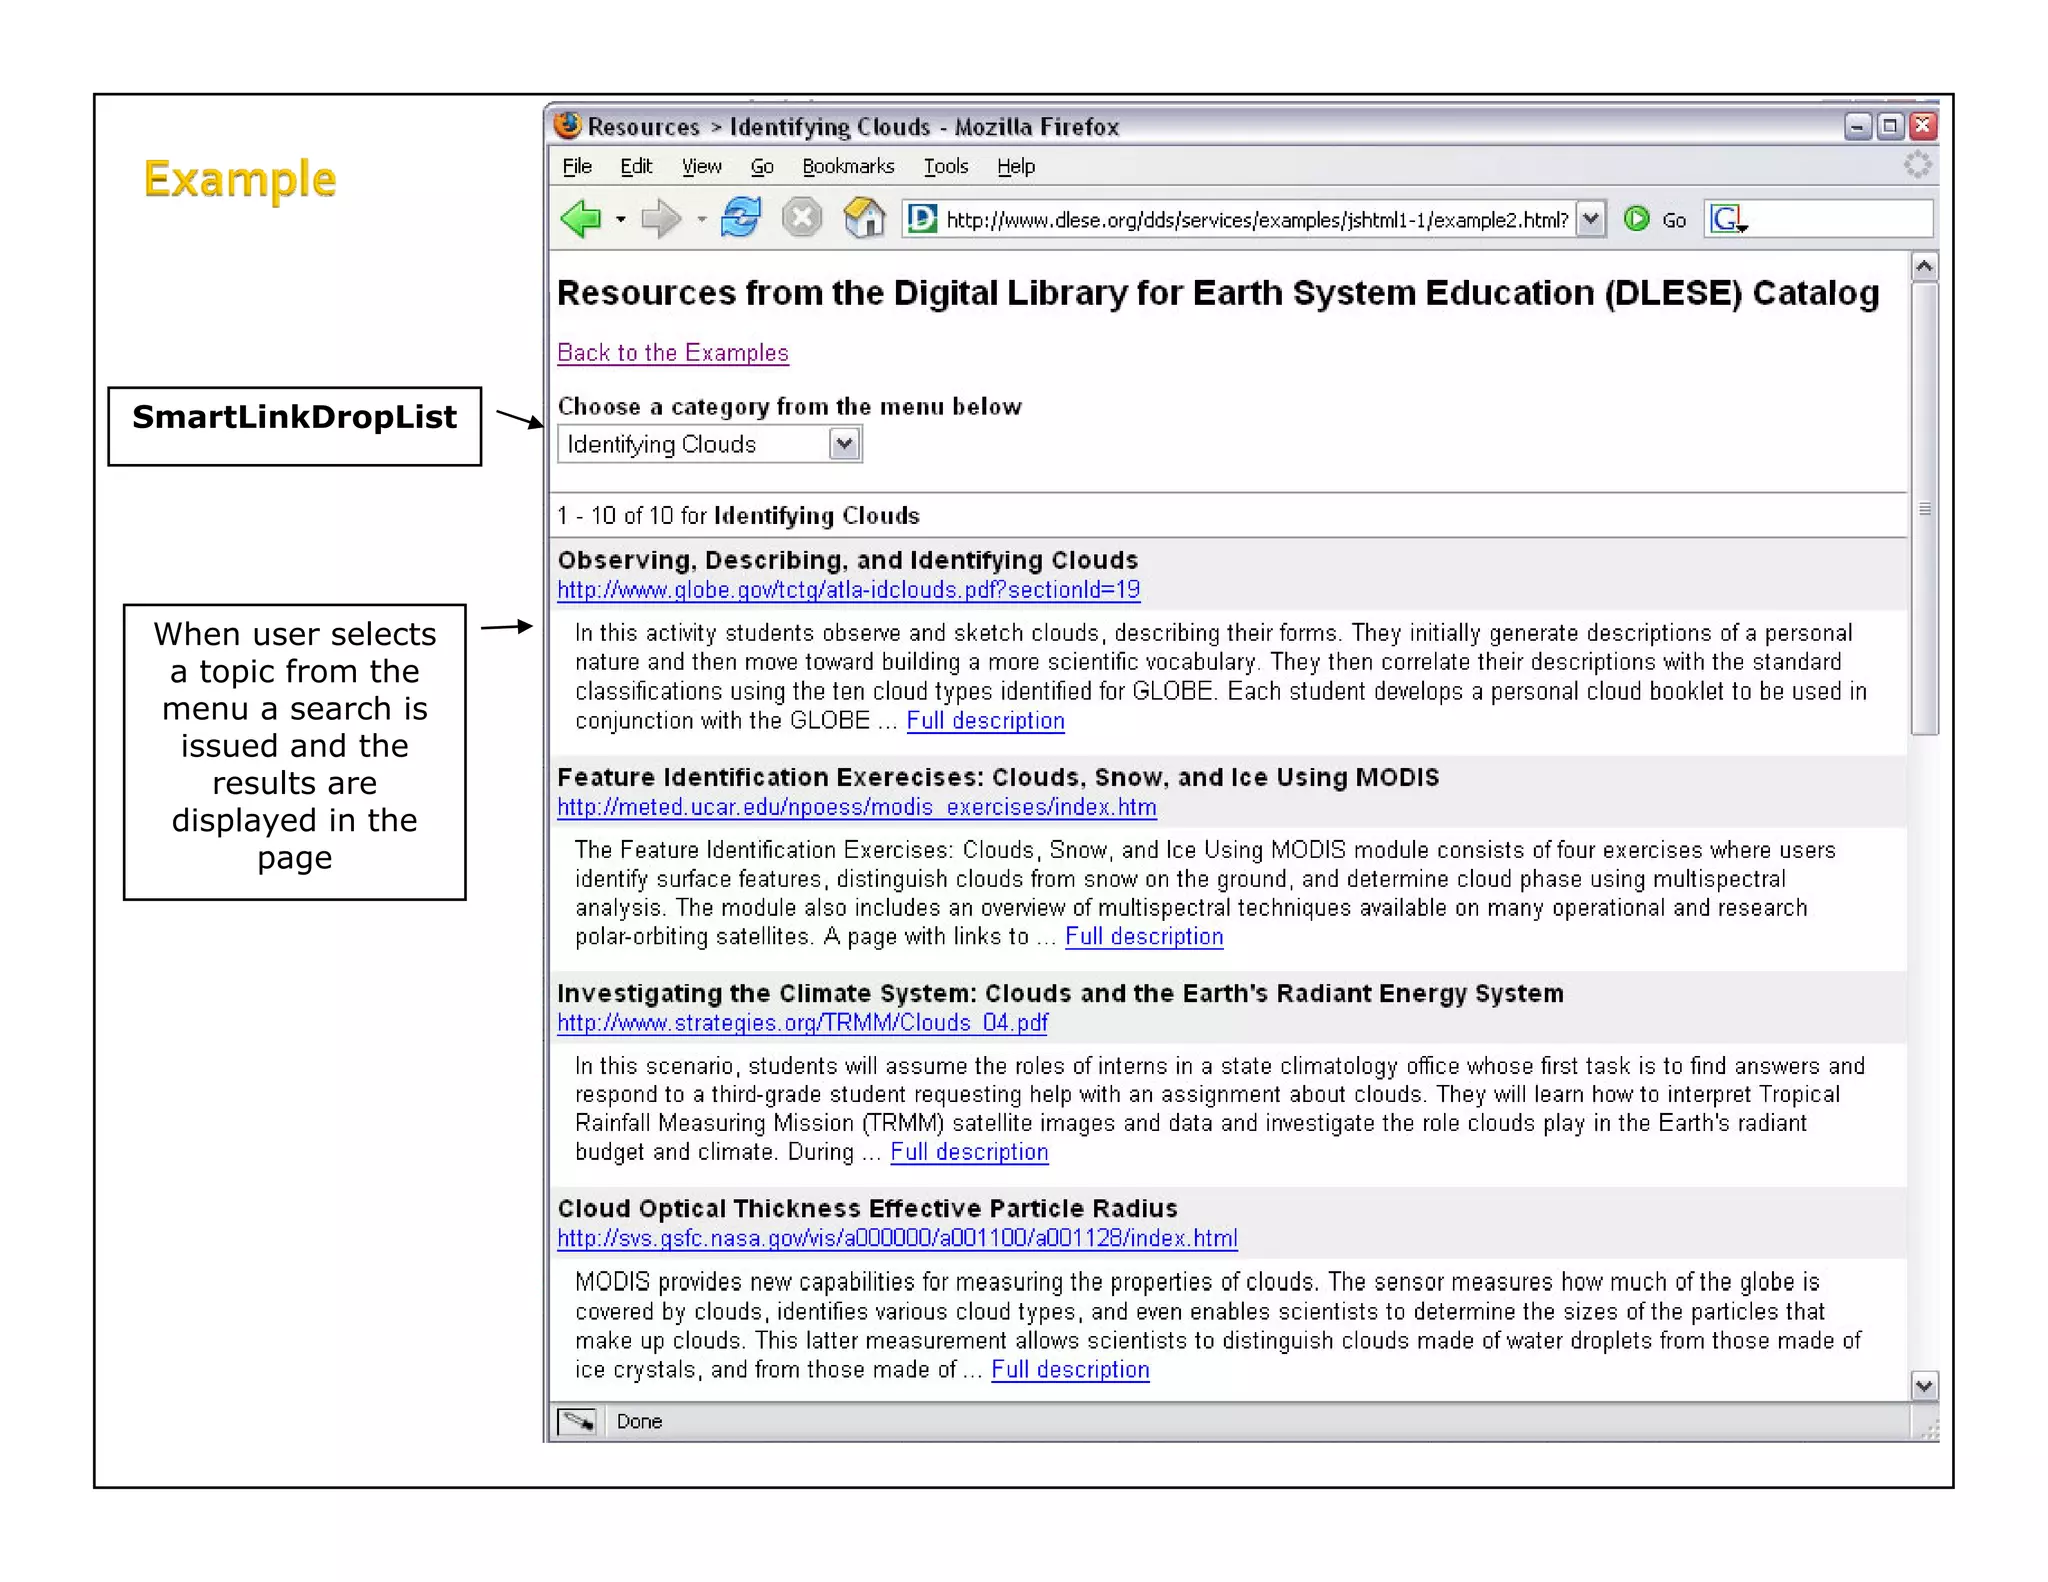Open Full description for Cloud Optical Thickness
Viewport: 2048px width, 1582px height.
point(1069,1370)
